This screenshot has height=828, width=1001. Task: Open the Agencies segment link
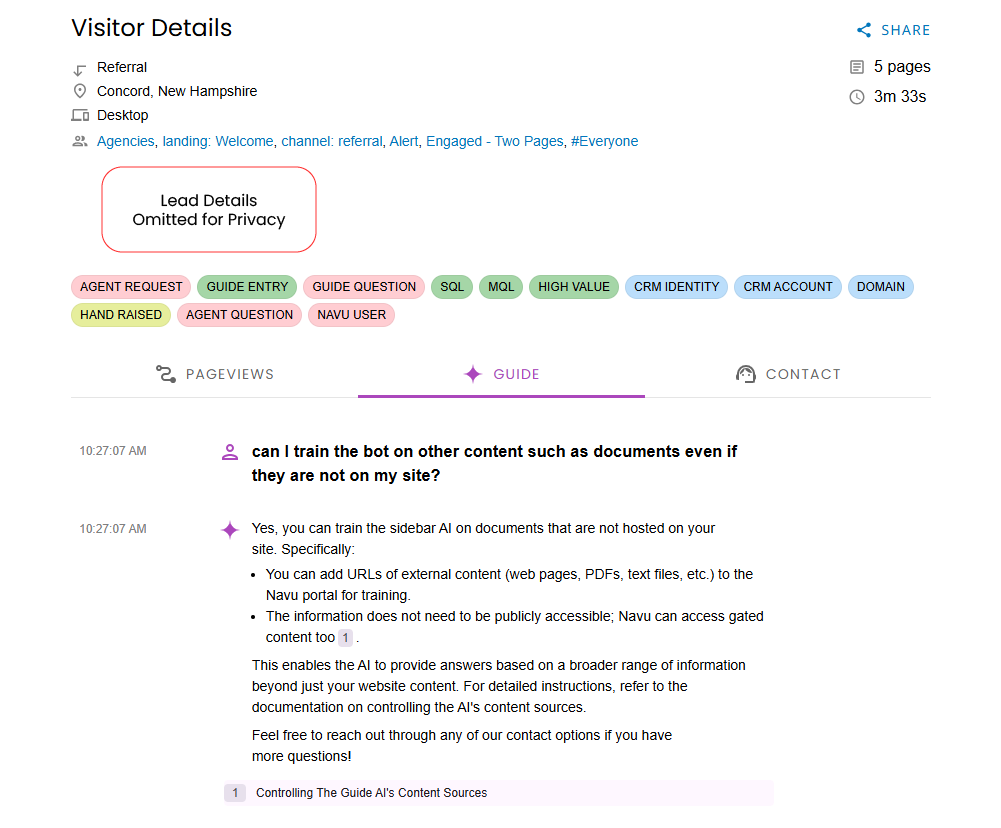[125, 141]
